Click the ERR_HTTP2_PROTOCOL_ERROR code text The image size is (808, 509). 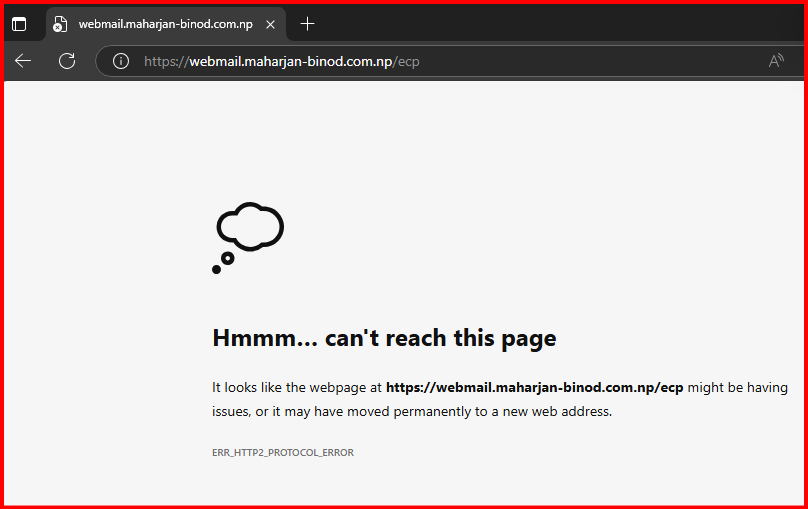point(283,453)
